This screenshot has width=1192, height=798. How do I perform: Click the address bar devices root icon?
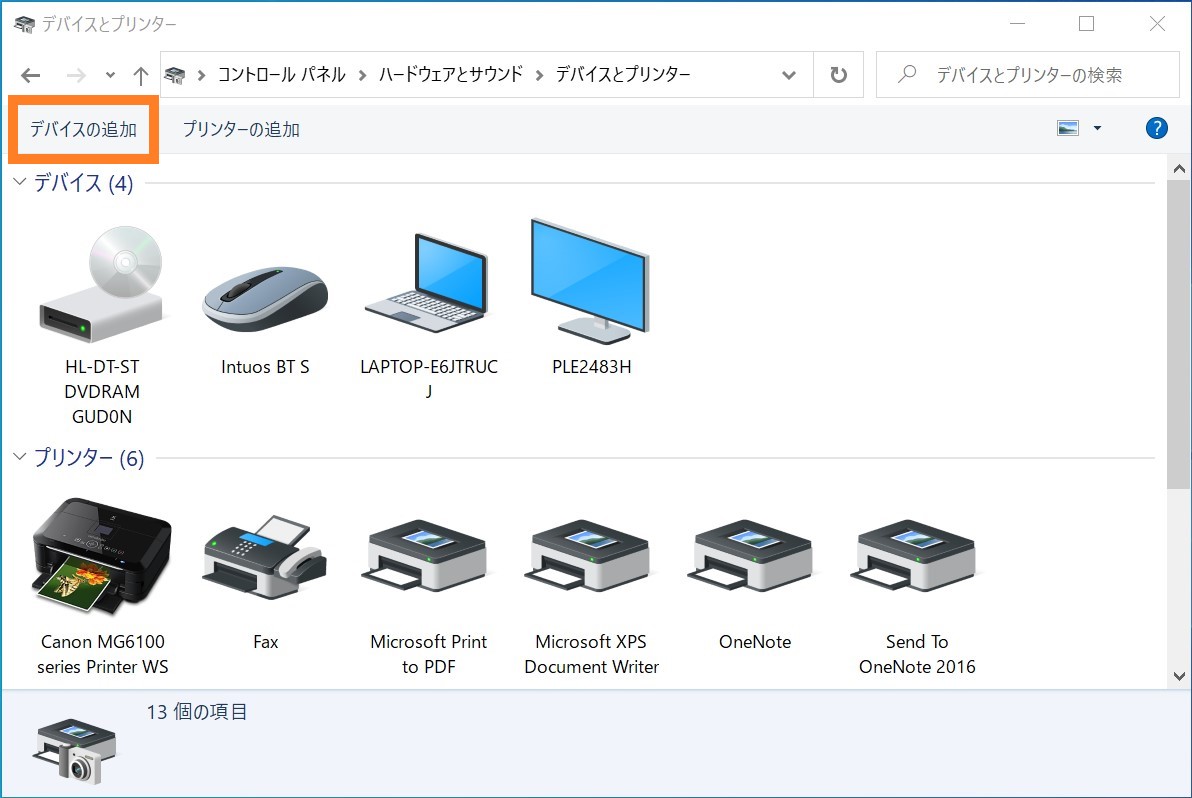pyautogui.click(x=175, y=74)
